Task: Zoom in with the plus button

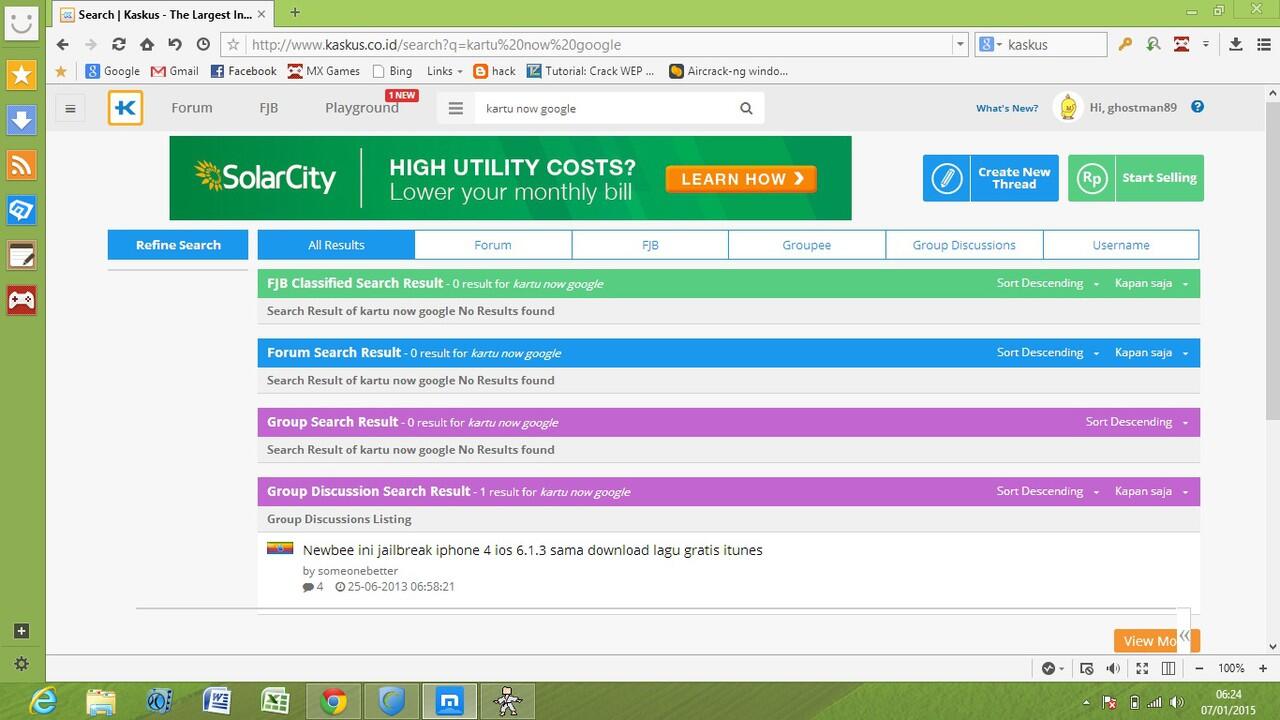Action: click(x=1262, y=668)
